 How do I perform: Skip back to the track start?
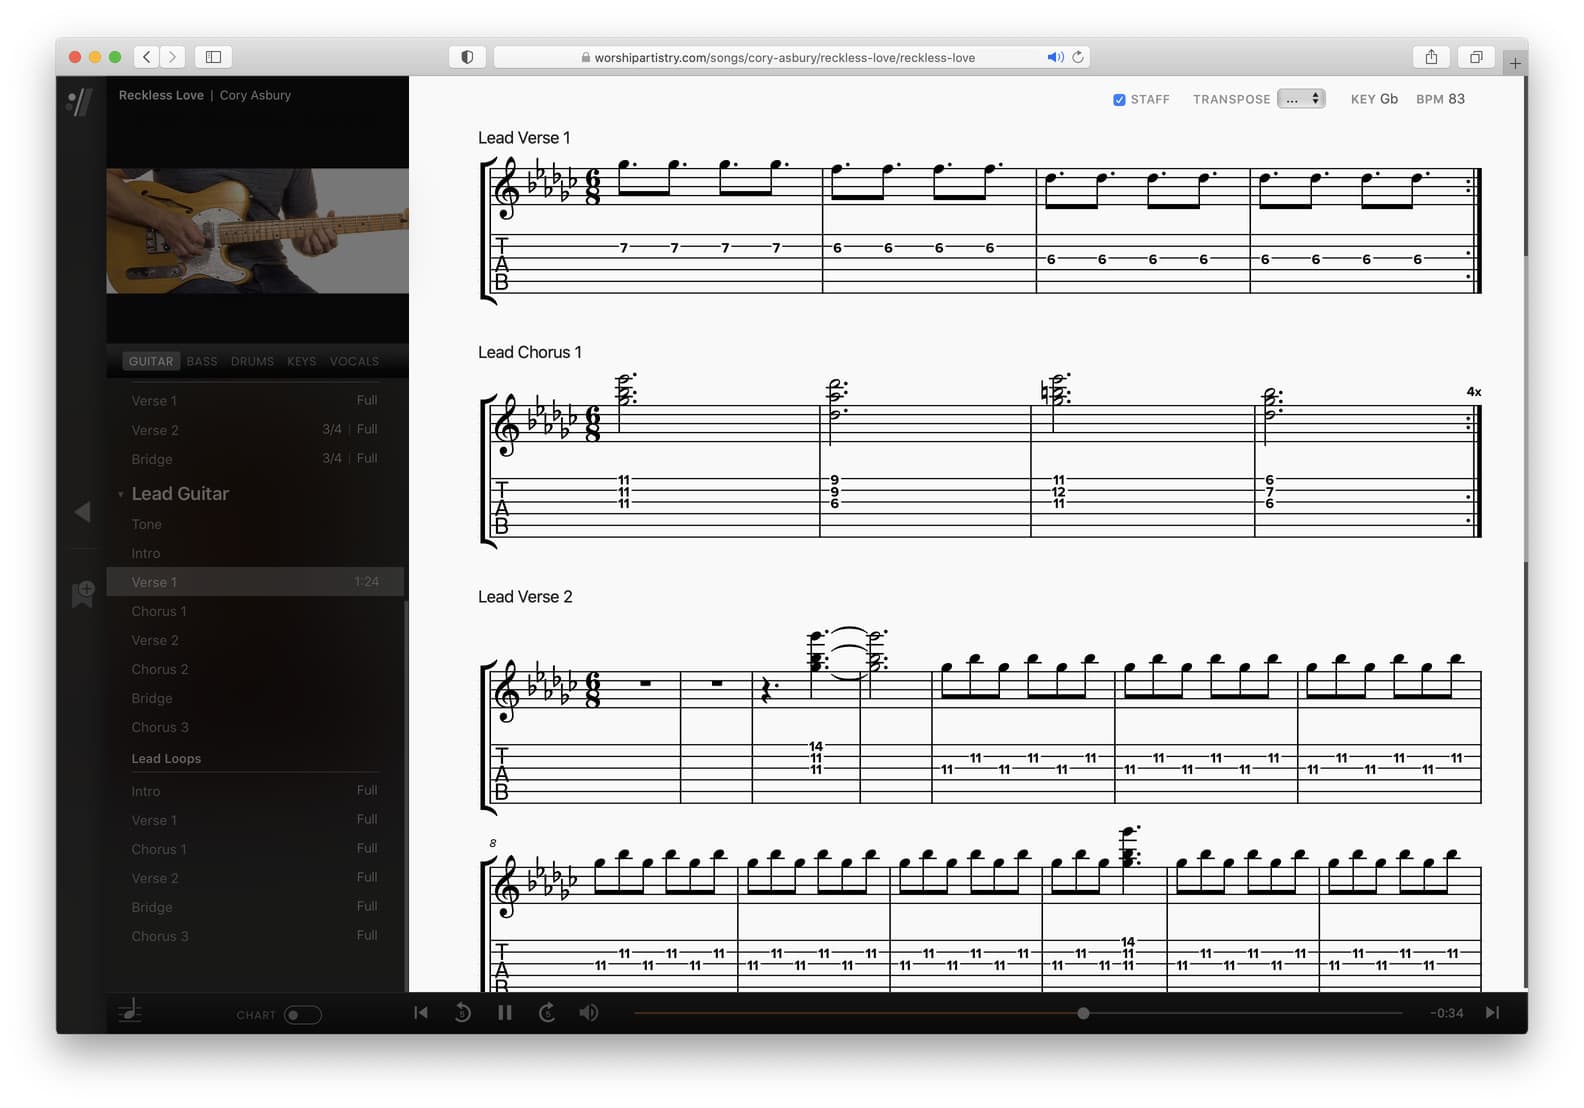[421, 1013]
